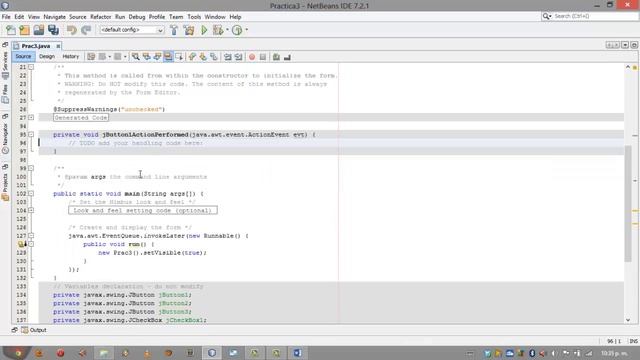Image resolution: width=640 pixels, height=360 pixels.
Task: Open the File menu
Action: (6, 17)
